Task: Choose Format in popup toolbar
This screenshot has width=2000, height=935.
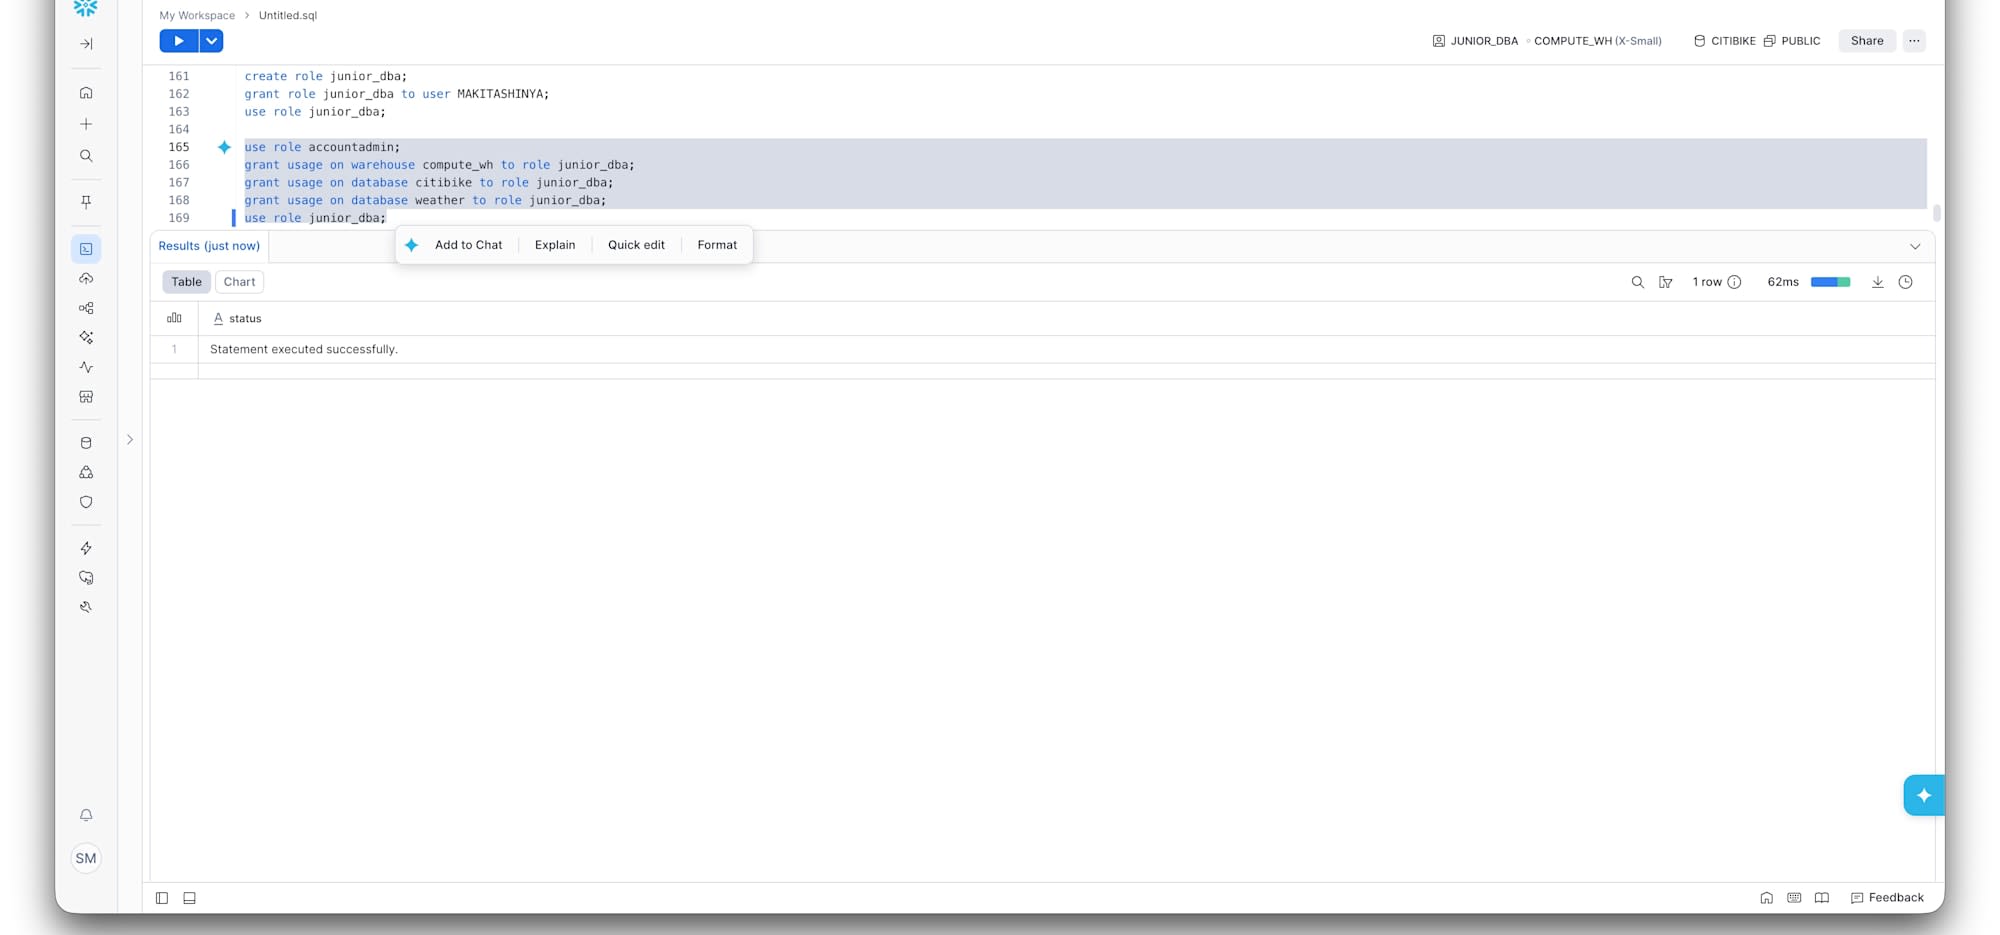Action: [717, 245]
